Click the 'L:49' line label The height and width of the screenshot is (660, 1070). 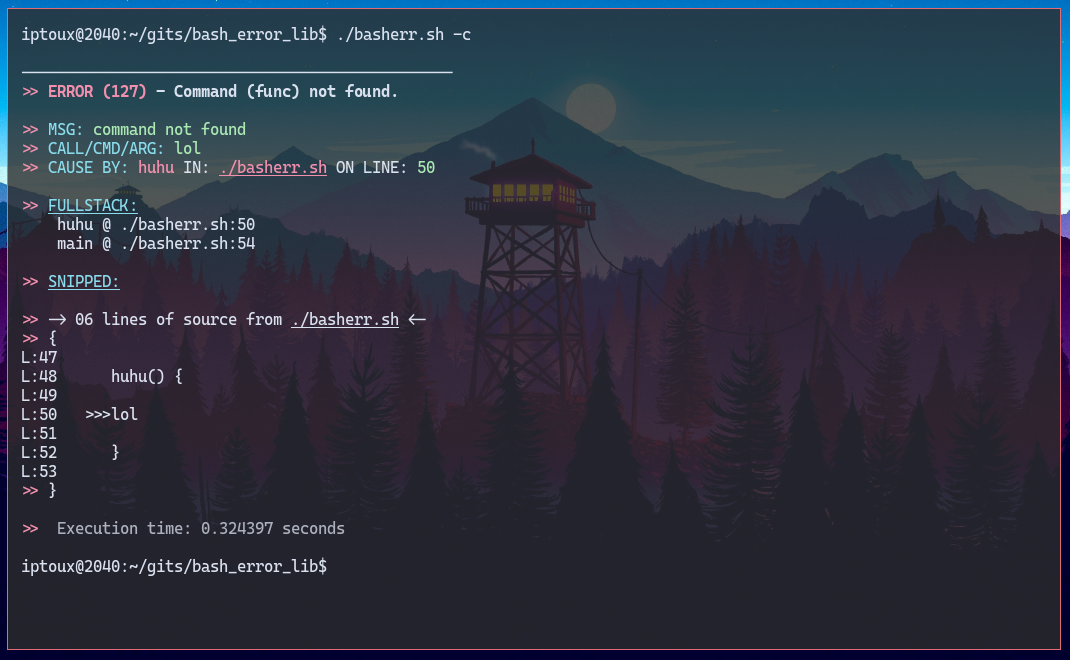tap(39, 396)
